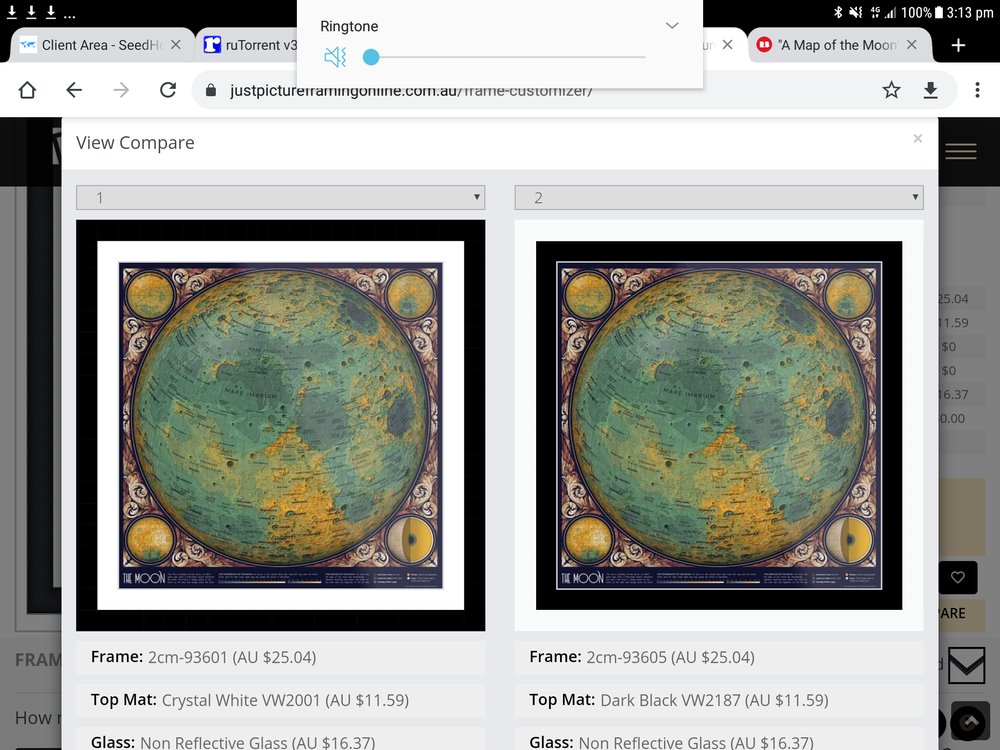This screenshot has height=750, width=1000.
Task: Close the partially hidden tab beside the Moon tab
Action: (727, 45)
